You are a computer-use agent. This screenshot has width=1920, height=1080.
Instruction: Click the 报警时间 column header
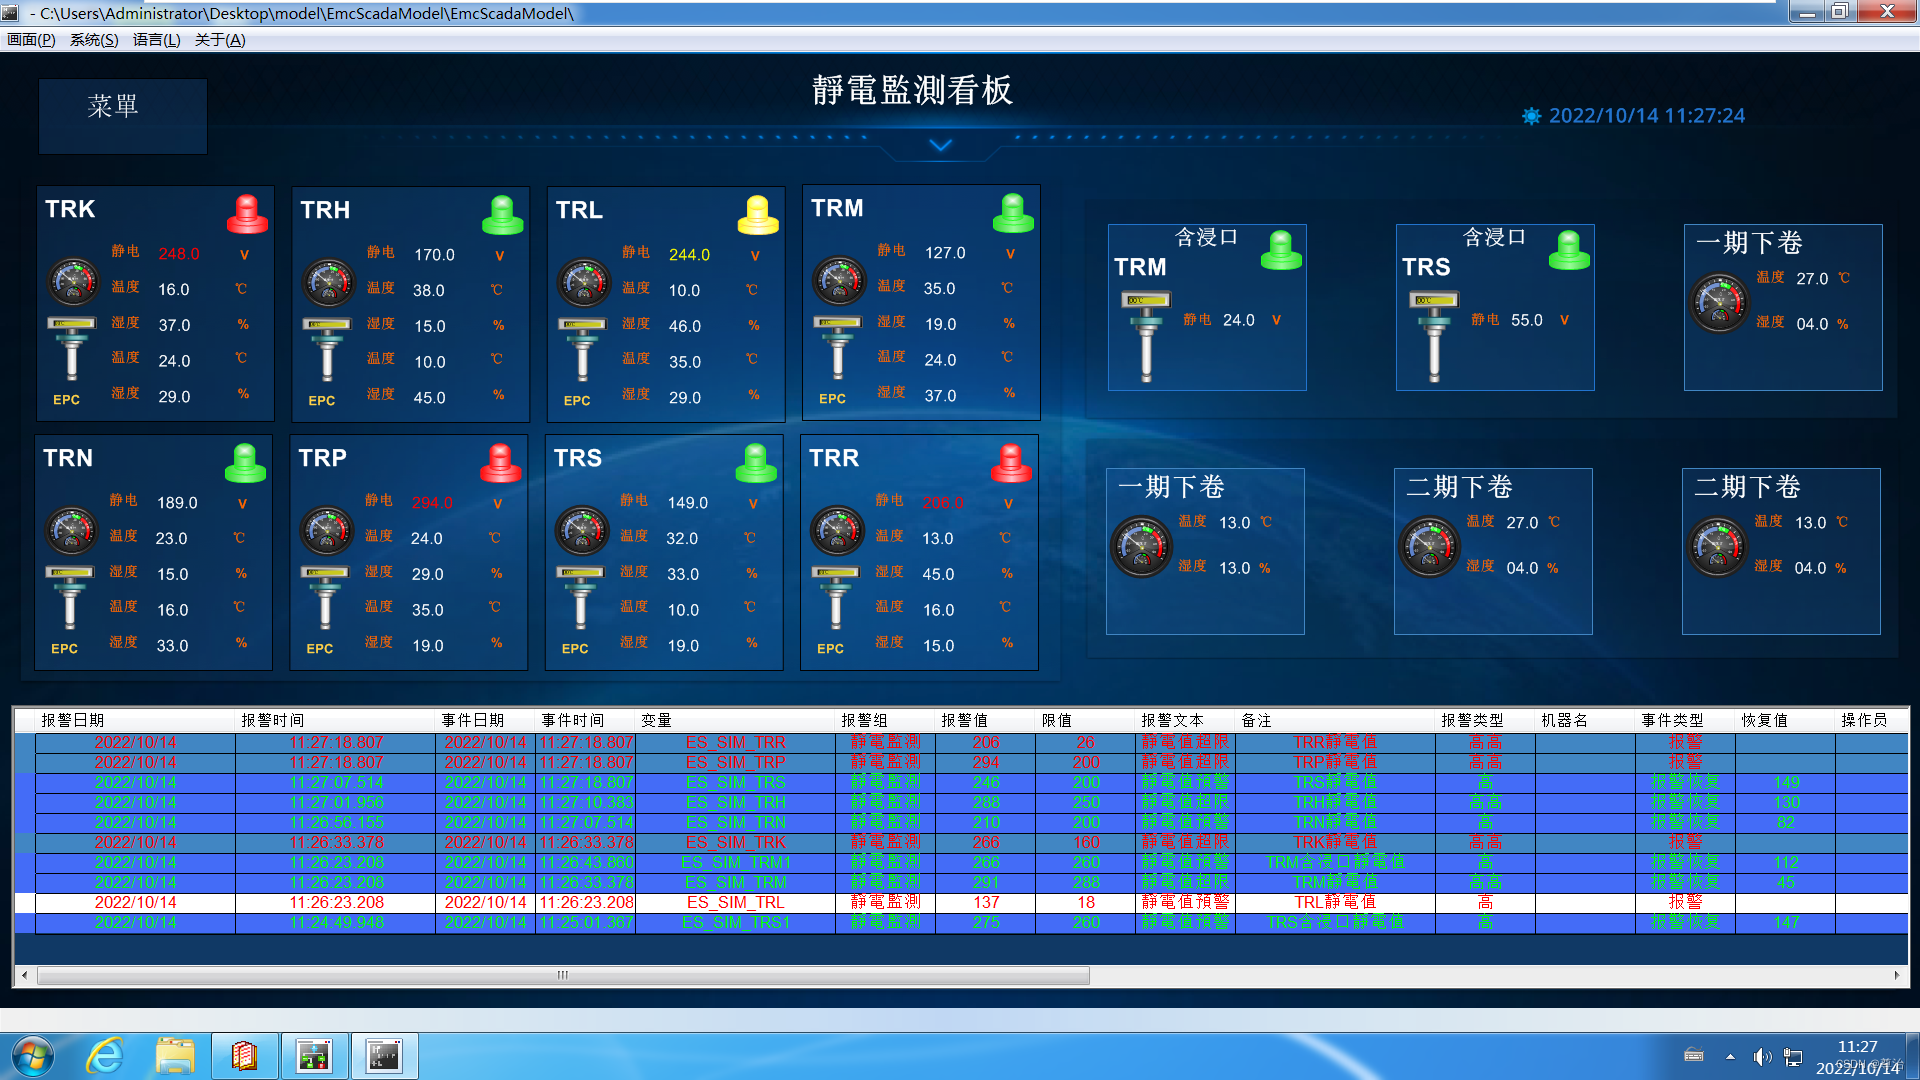pyautogui.click(x=272, y=720)
